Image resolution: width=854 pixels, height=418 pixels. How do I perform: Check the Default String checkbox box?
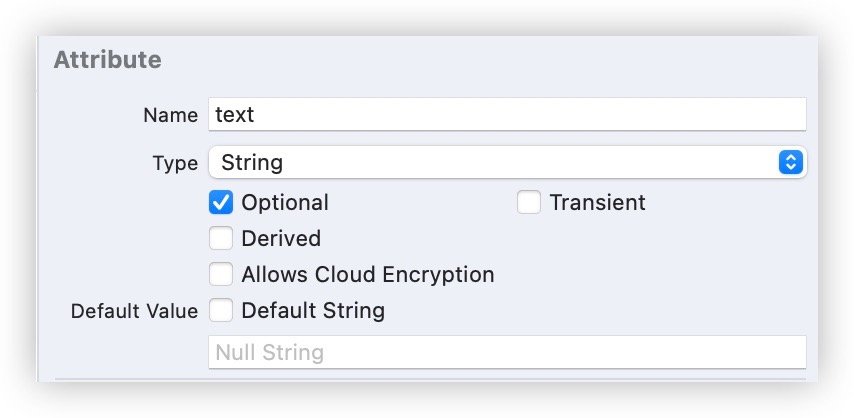click(221, 311)
